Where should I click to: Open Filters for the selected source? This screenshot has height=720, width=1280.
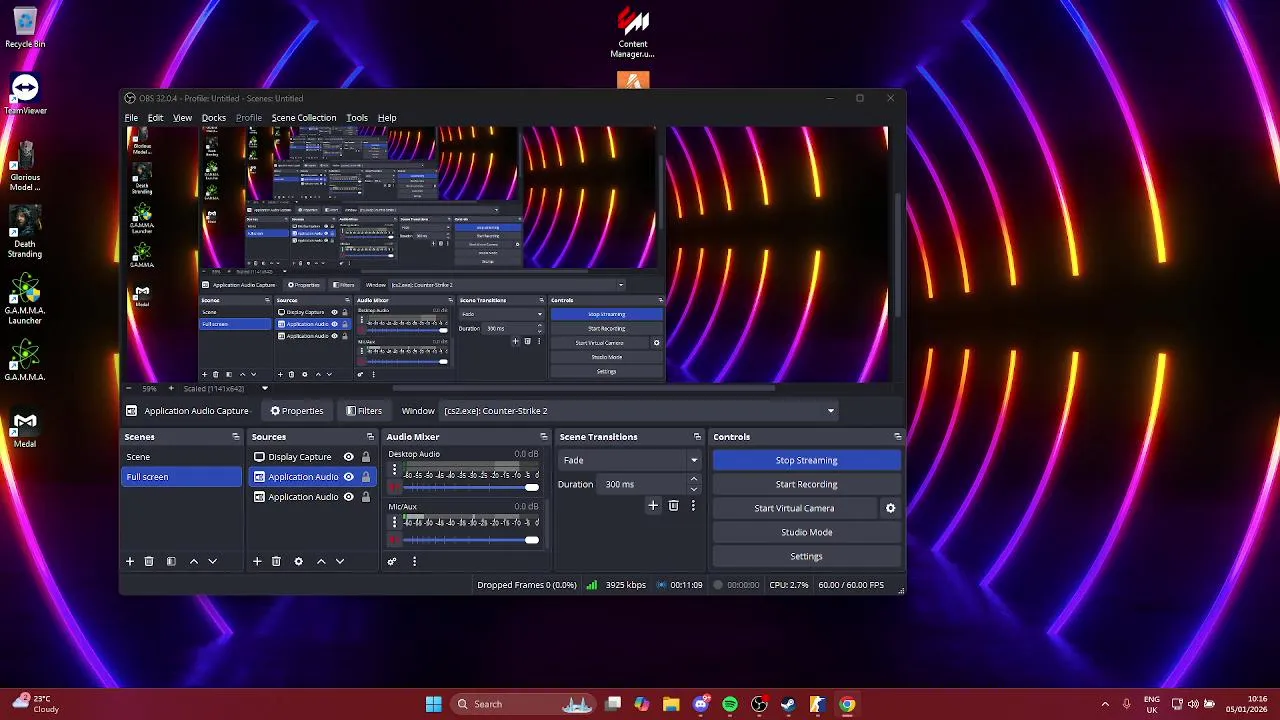364,411
